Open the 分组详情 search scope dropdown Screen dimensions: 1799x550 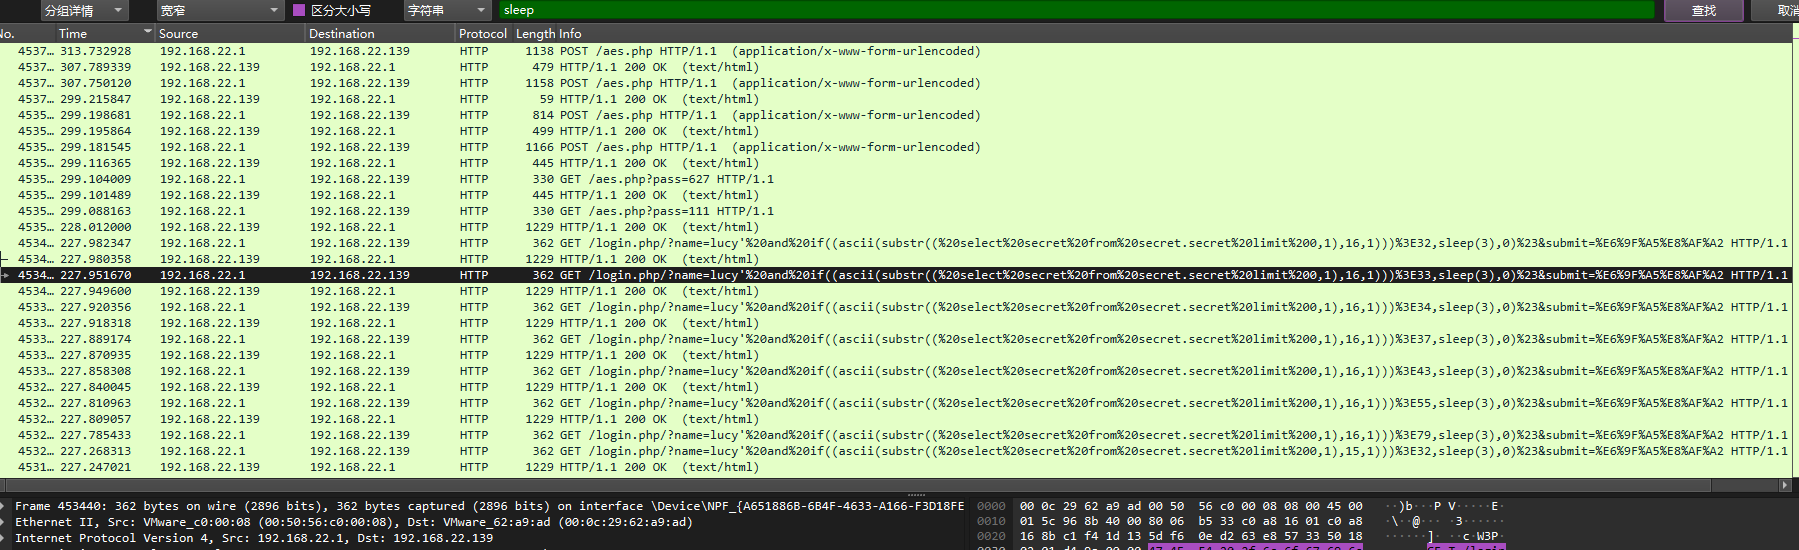coord(84,11)
